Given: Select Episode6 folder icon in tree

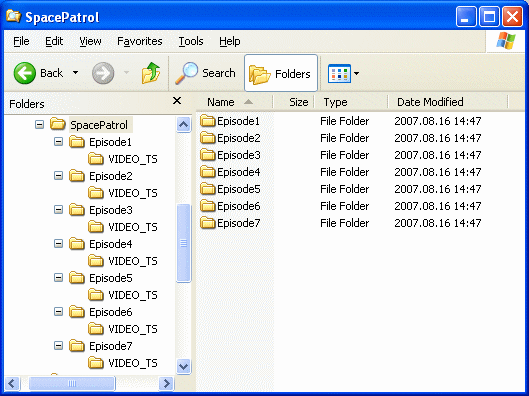Looking at the screenshot, I should (77, 312).
